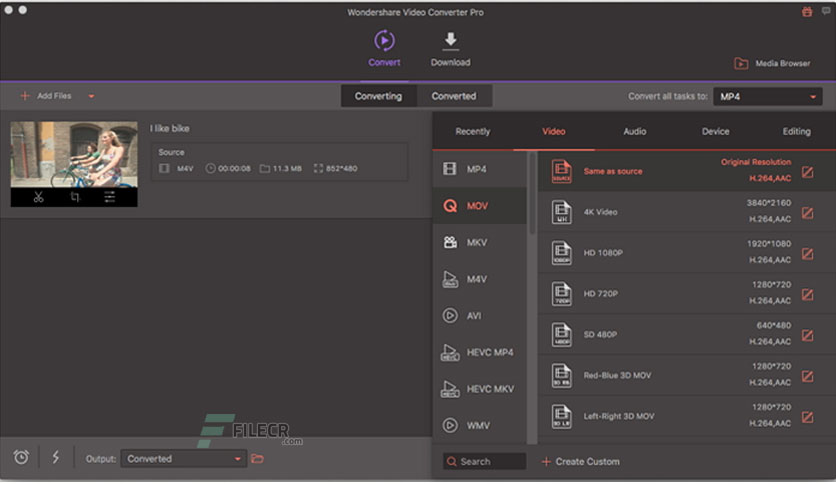Open the Recently tab
Viewport: 836px width, 484px height.
tap(472, 131)
